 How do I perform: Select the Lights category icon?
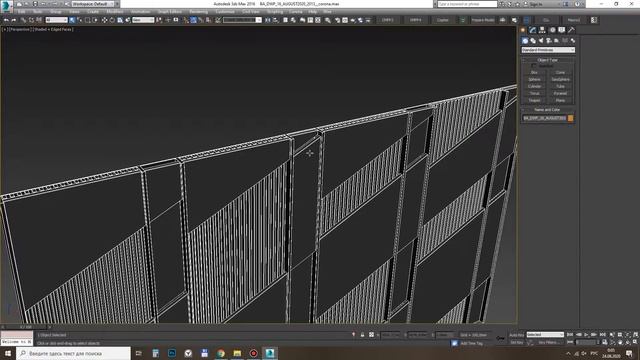(x=541, y=41)
